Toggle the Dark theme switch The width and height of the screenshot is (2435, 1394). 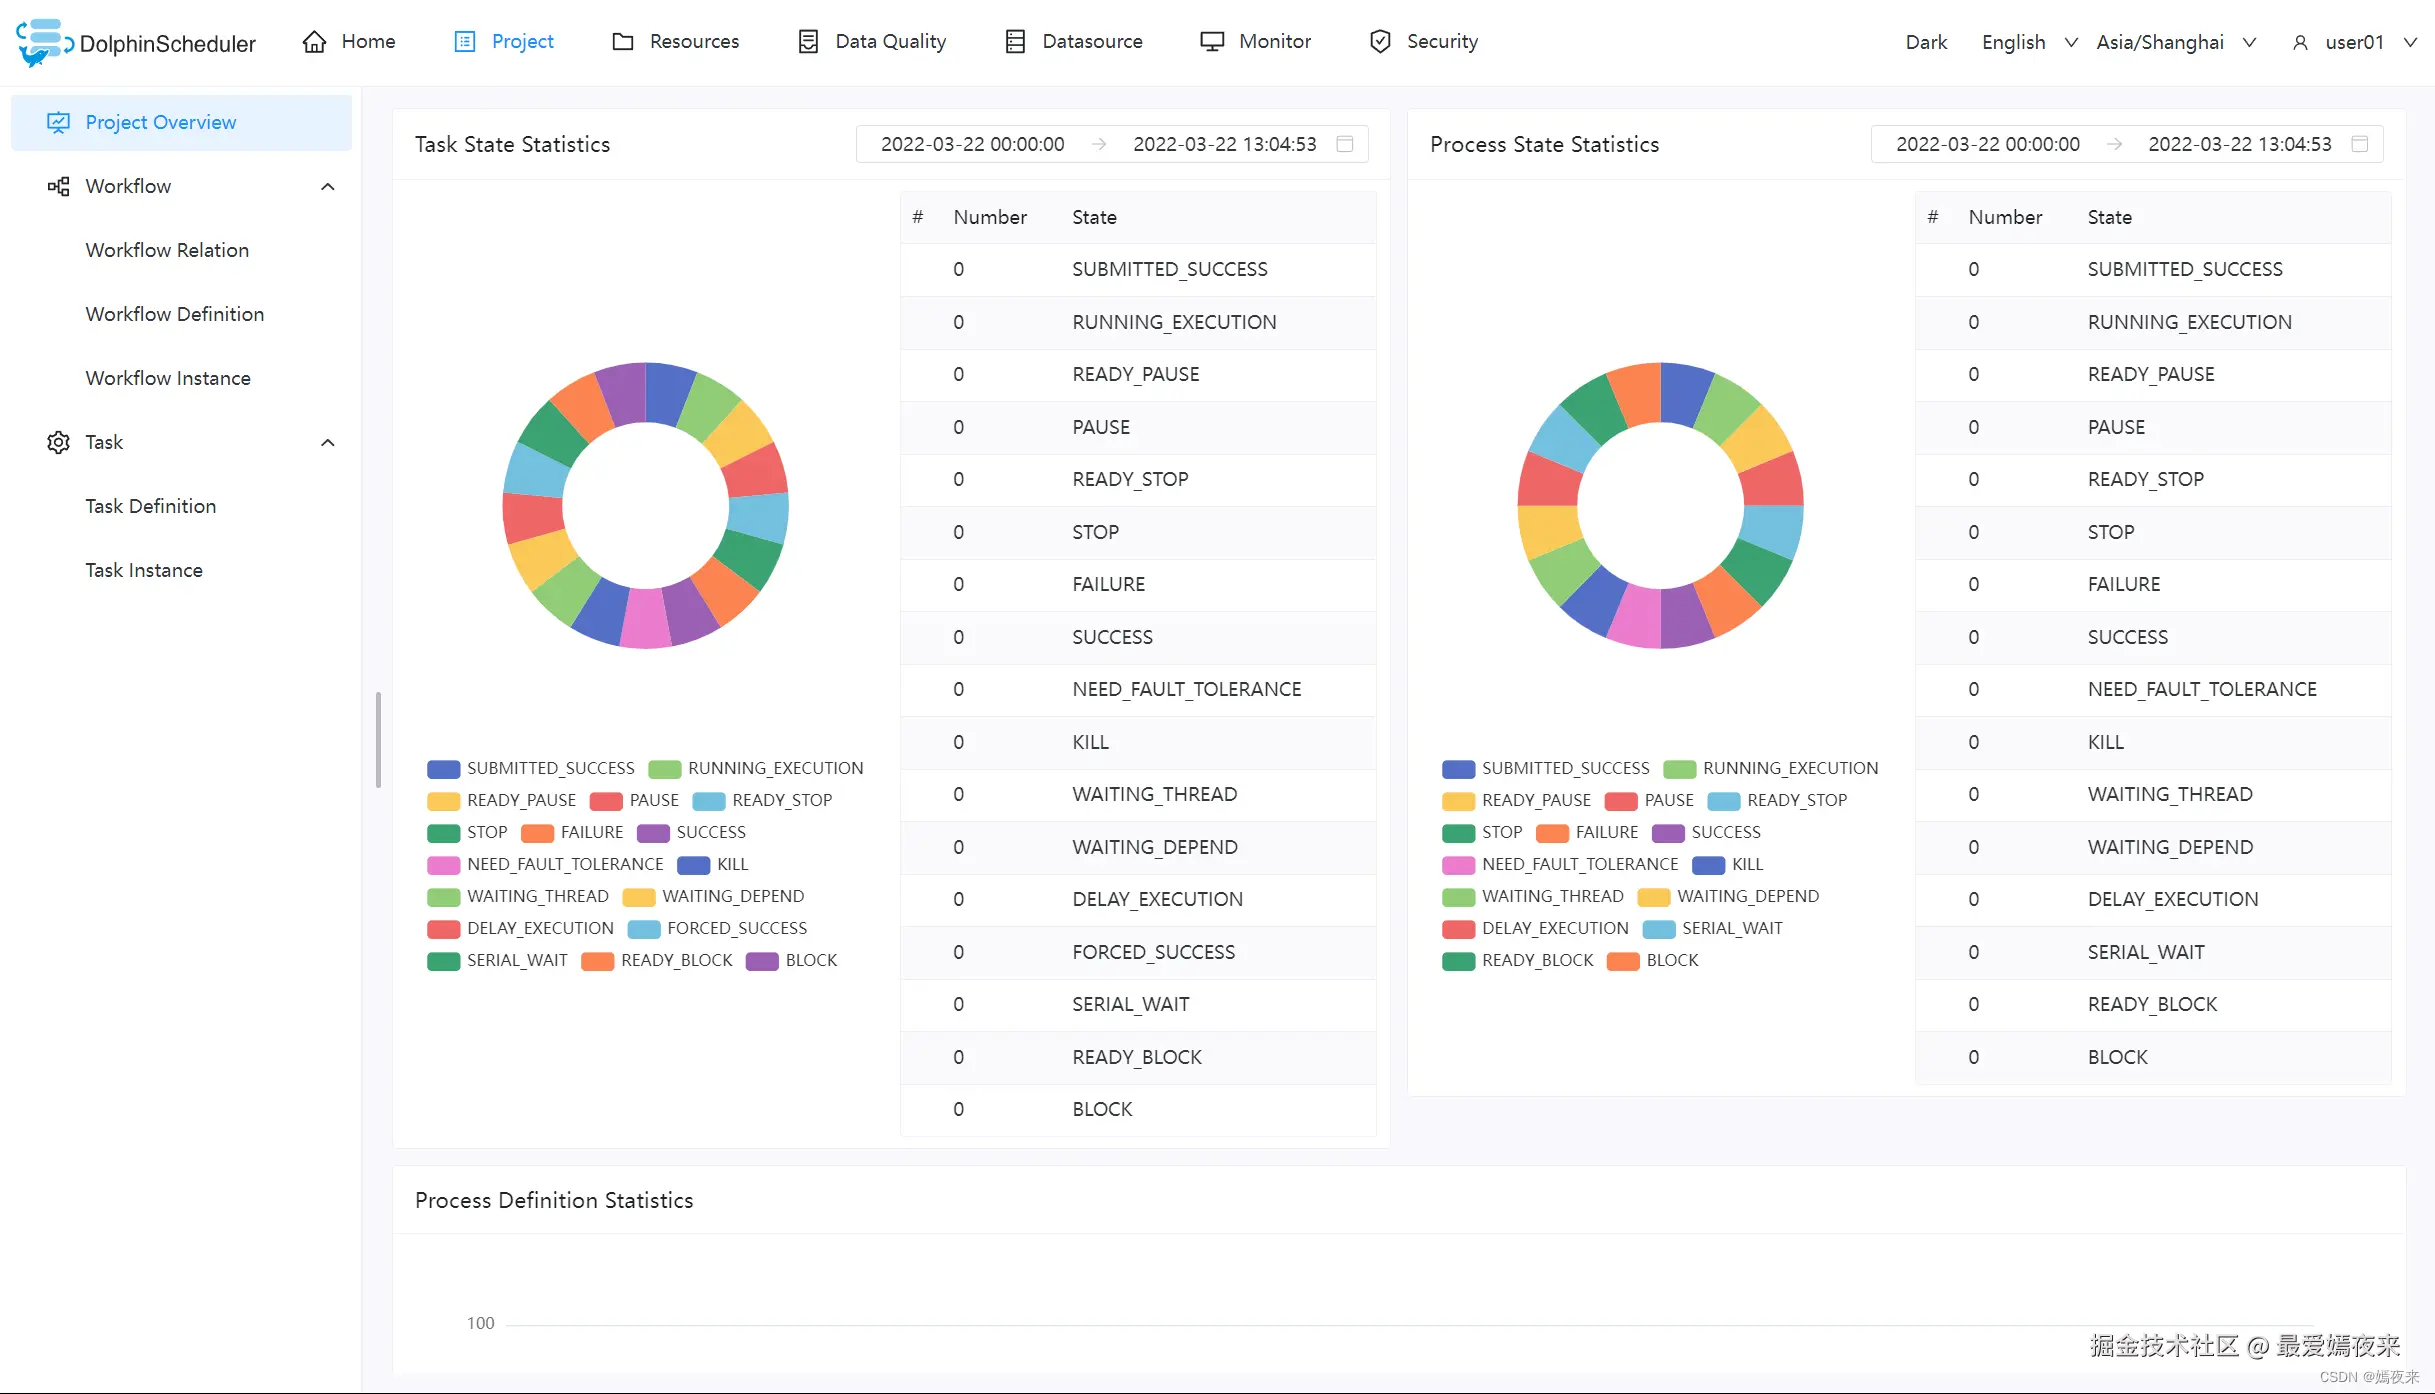tap(1926, 42)
